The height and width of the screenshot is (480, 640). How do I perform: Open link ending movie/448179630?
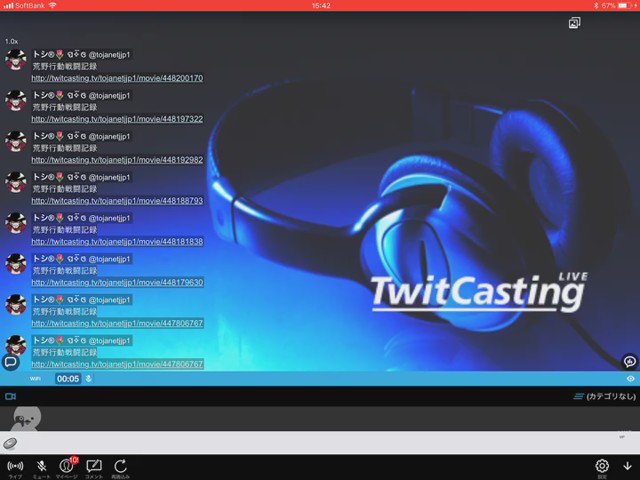coord(117,282)
